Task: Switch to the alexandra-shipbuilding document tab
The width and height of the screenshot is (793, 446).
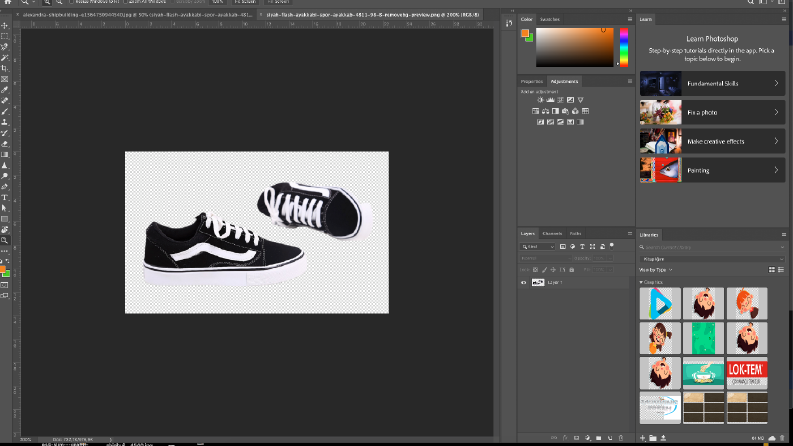Action: [x=138, y=15]
